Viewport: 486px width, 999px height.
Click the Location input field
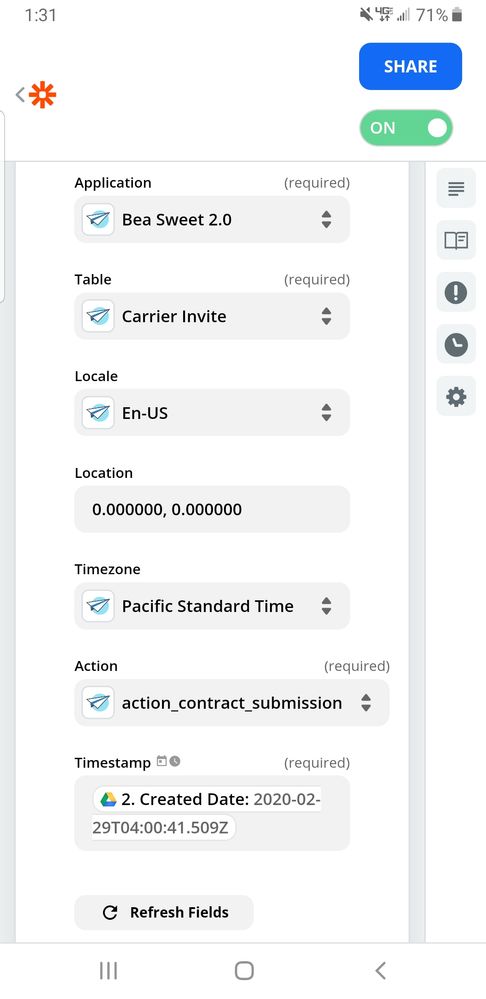212,509
